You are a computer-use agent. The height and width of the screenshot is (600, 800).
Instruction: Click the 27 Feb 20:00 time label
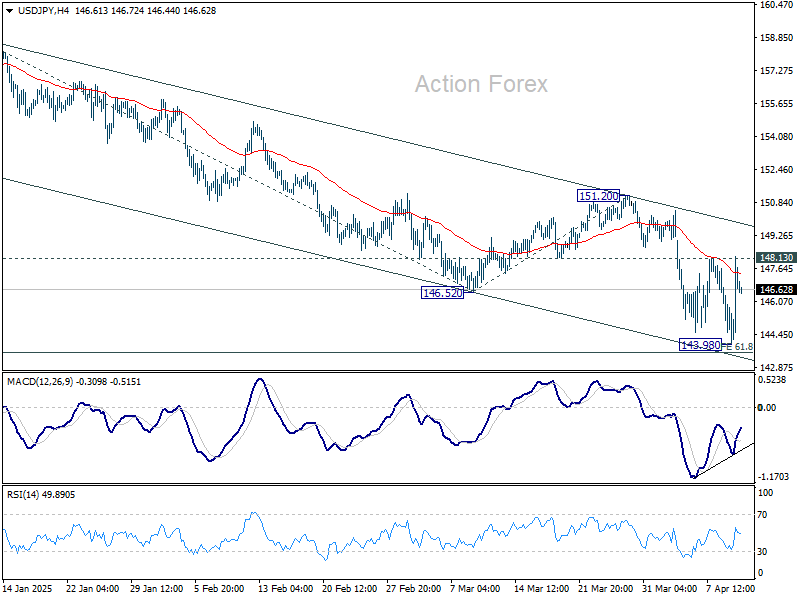pos(413,588)
